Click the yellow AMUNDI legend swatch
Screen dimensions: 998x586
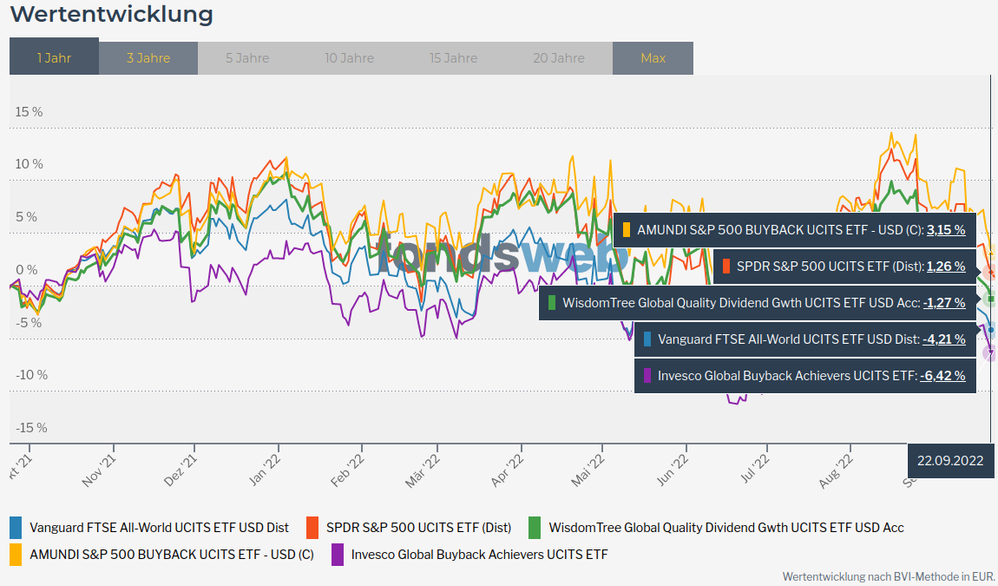point(15,553)
